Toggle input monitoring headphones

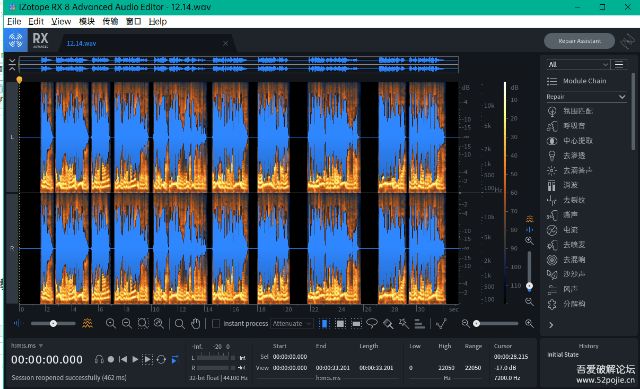[99, 359]
